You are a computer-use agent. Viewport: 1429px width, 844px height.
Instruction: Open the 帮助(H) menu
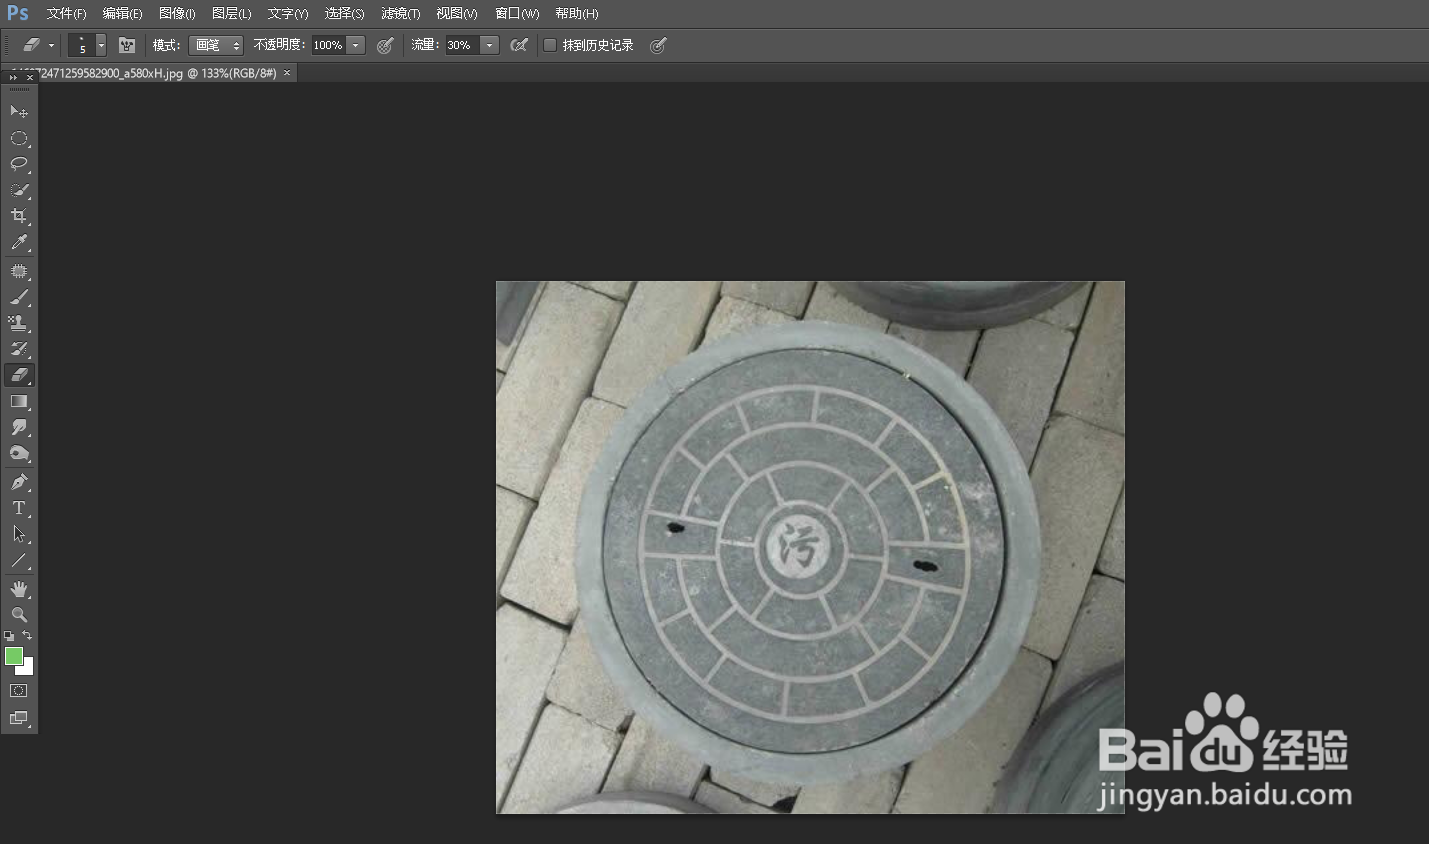(576, 14)
